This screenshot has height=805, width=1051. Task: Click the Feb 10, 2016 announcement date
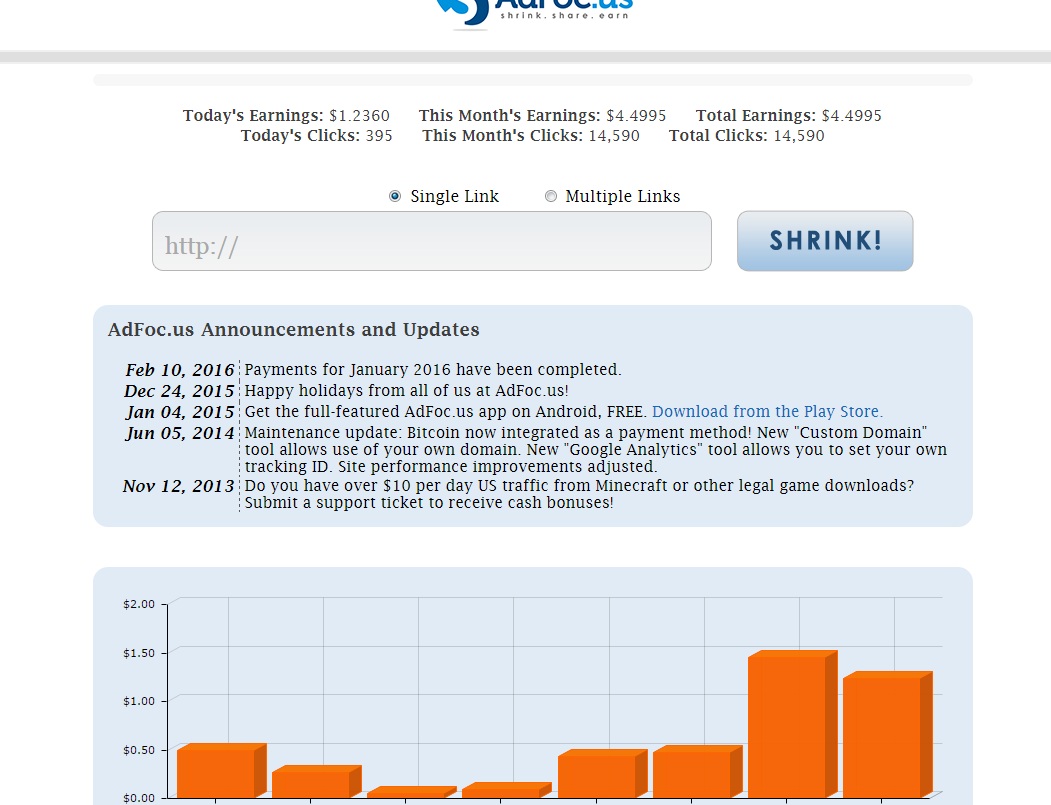click(x=180, y=370)
